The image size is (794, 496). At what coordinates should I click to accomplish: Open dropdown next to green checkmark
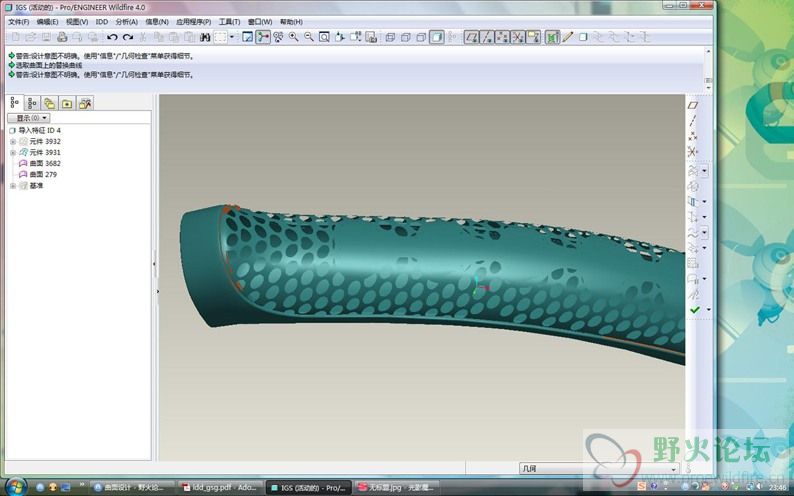708,310
